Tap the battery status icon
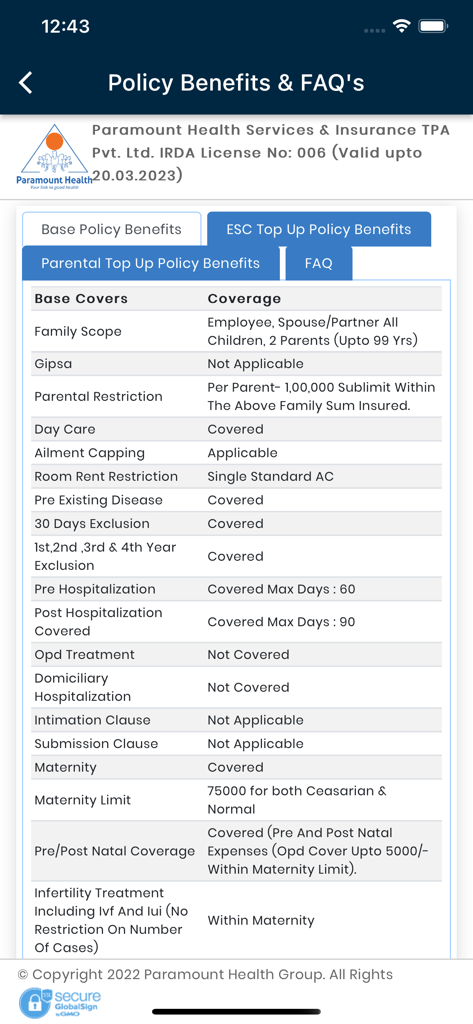 [432, 26]
